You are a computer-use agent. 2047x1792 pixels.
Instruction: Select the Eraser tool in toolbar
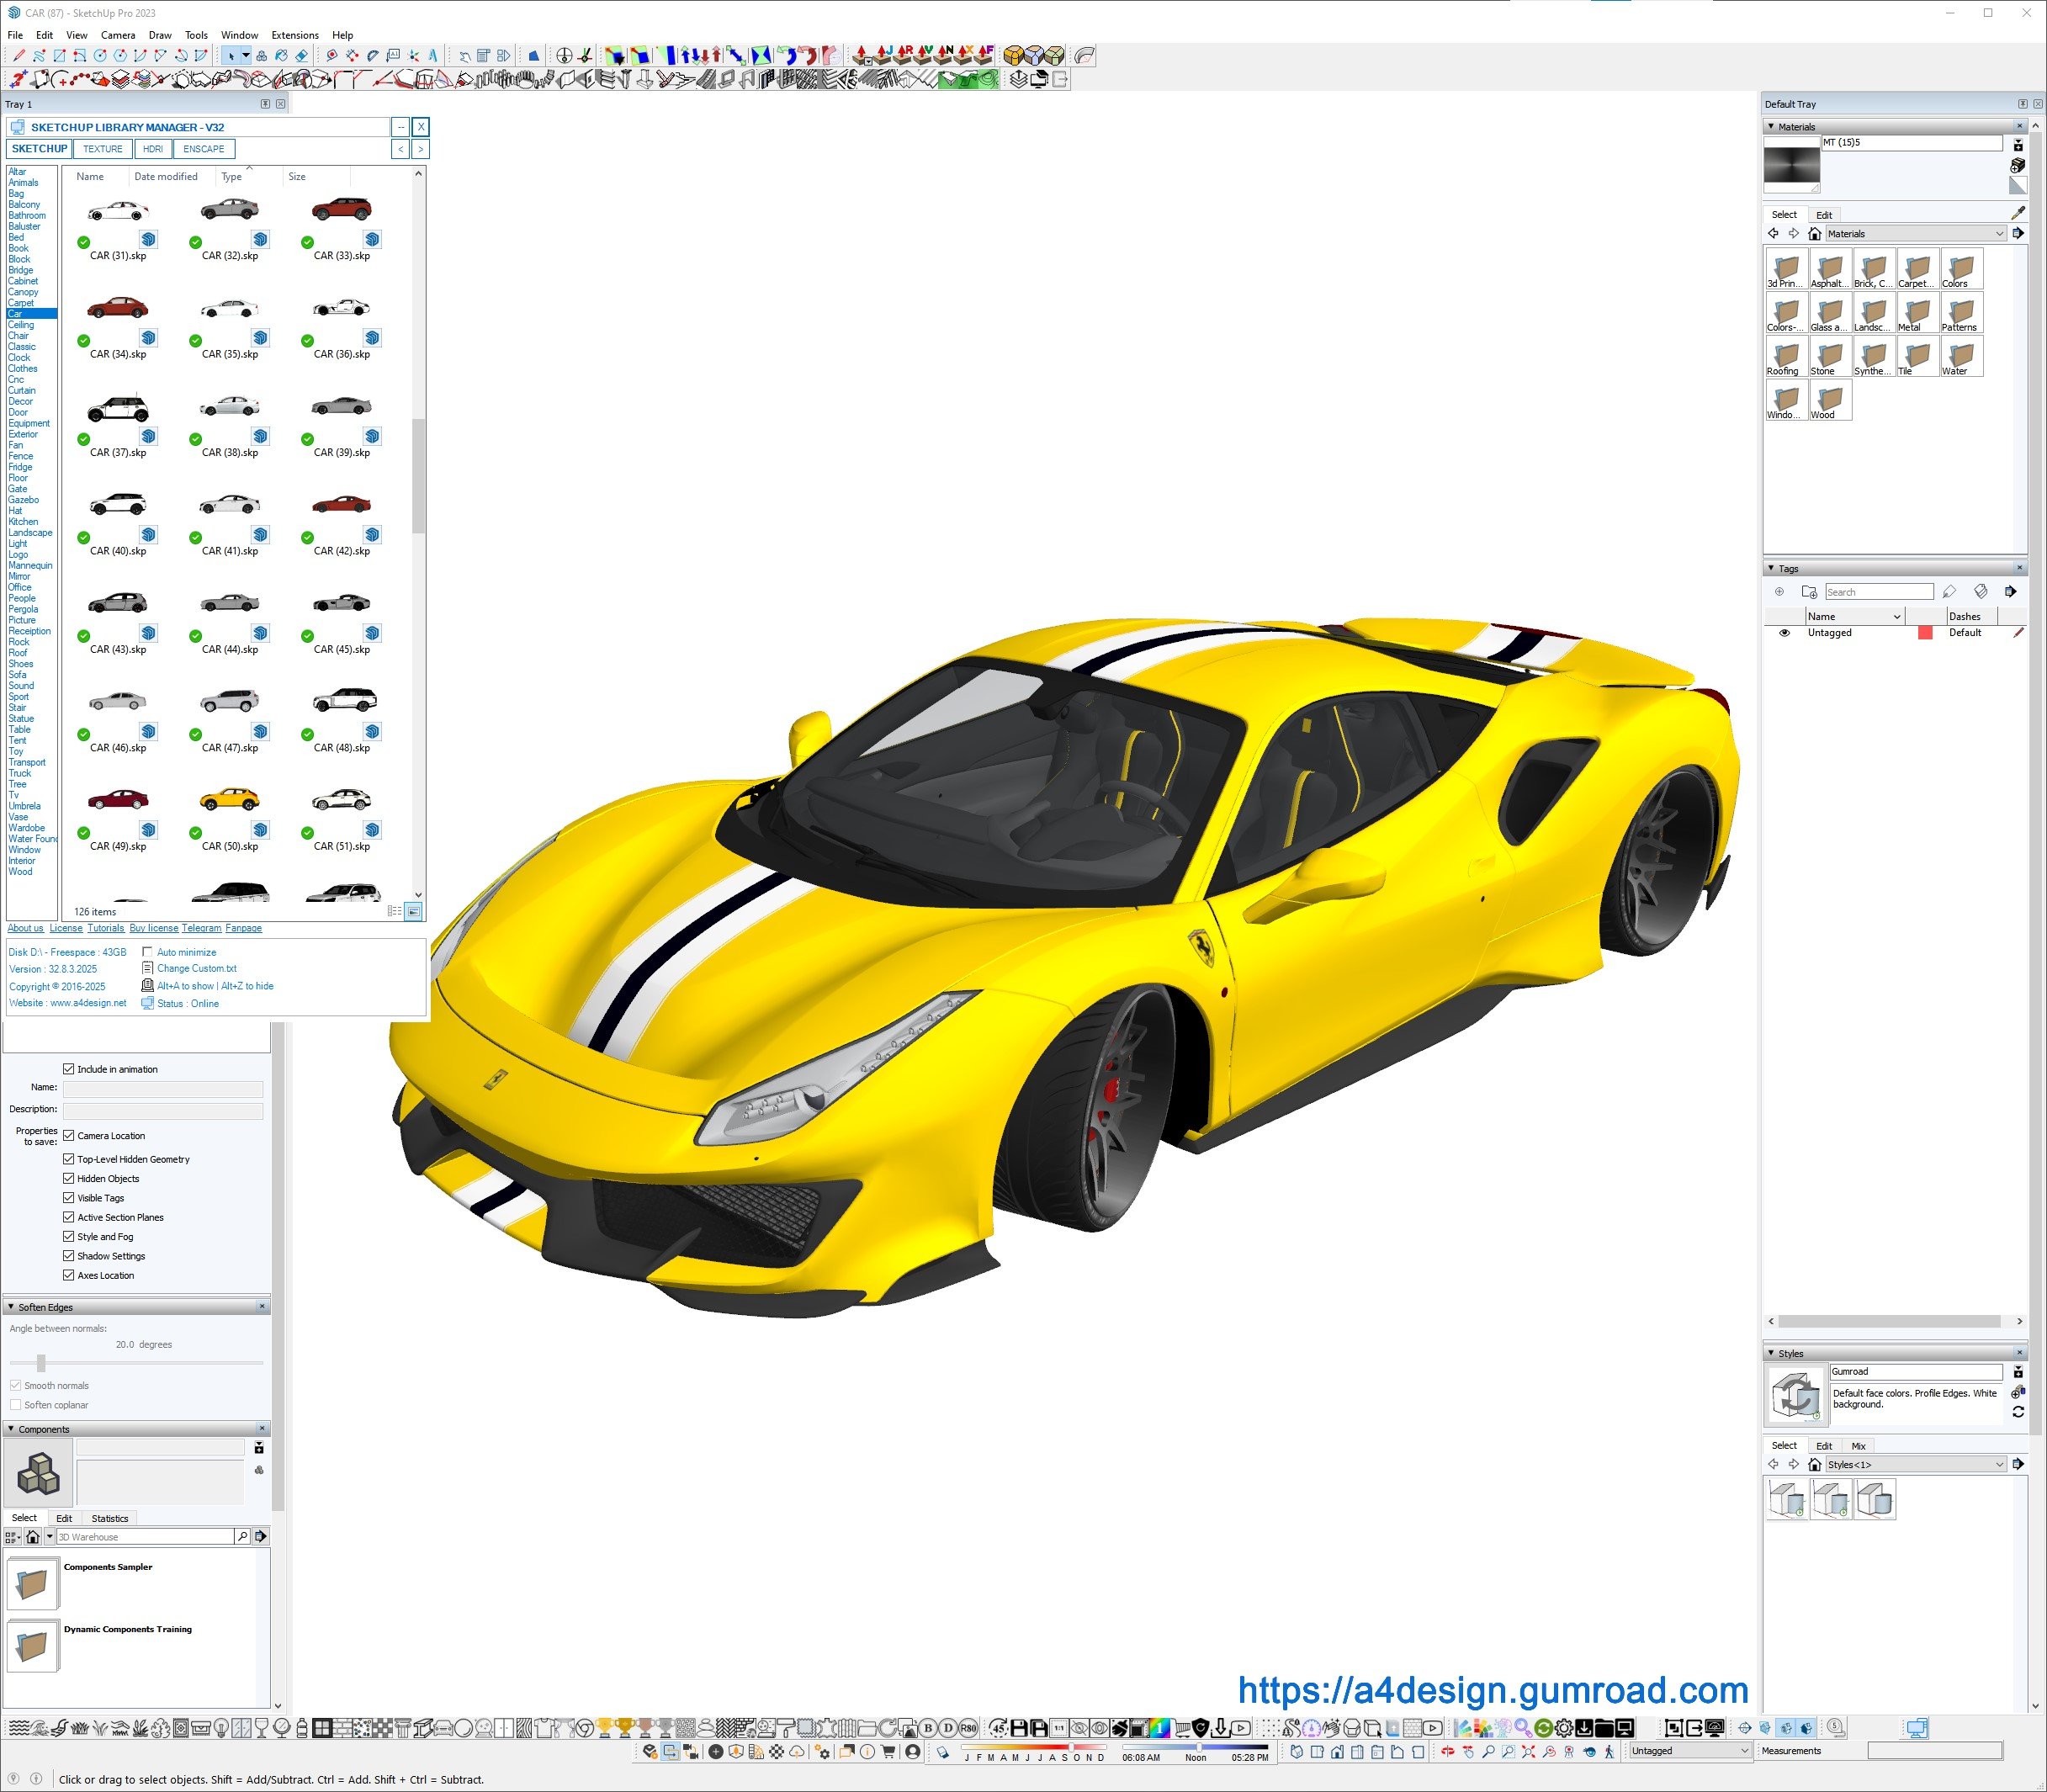(x=301, y=56)
